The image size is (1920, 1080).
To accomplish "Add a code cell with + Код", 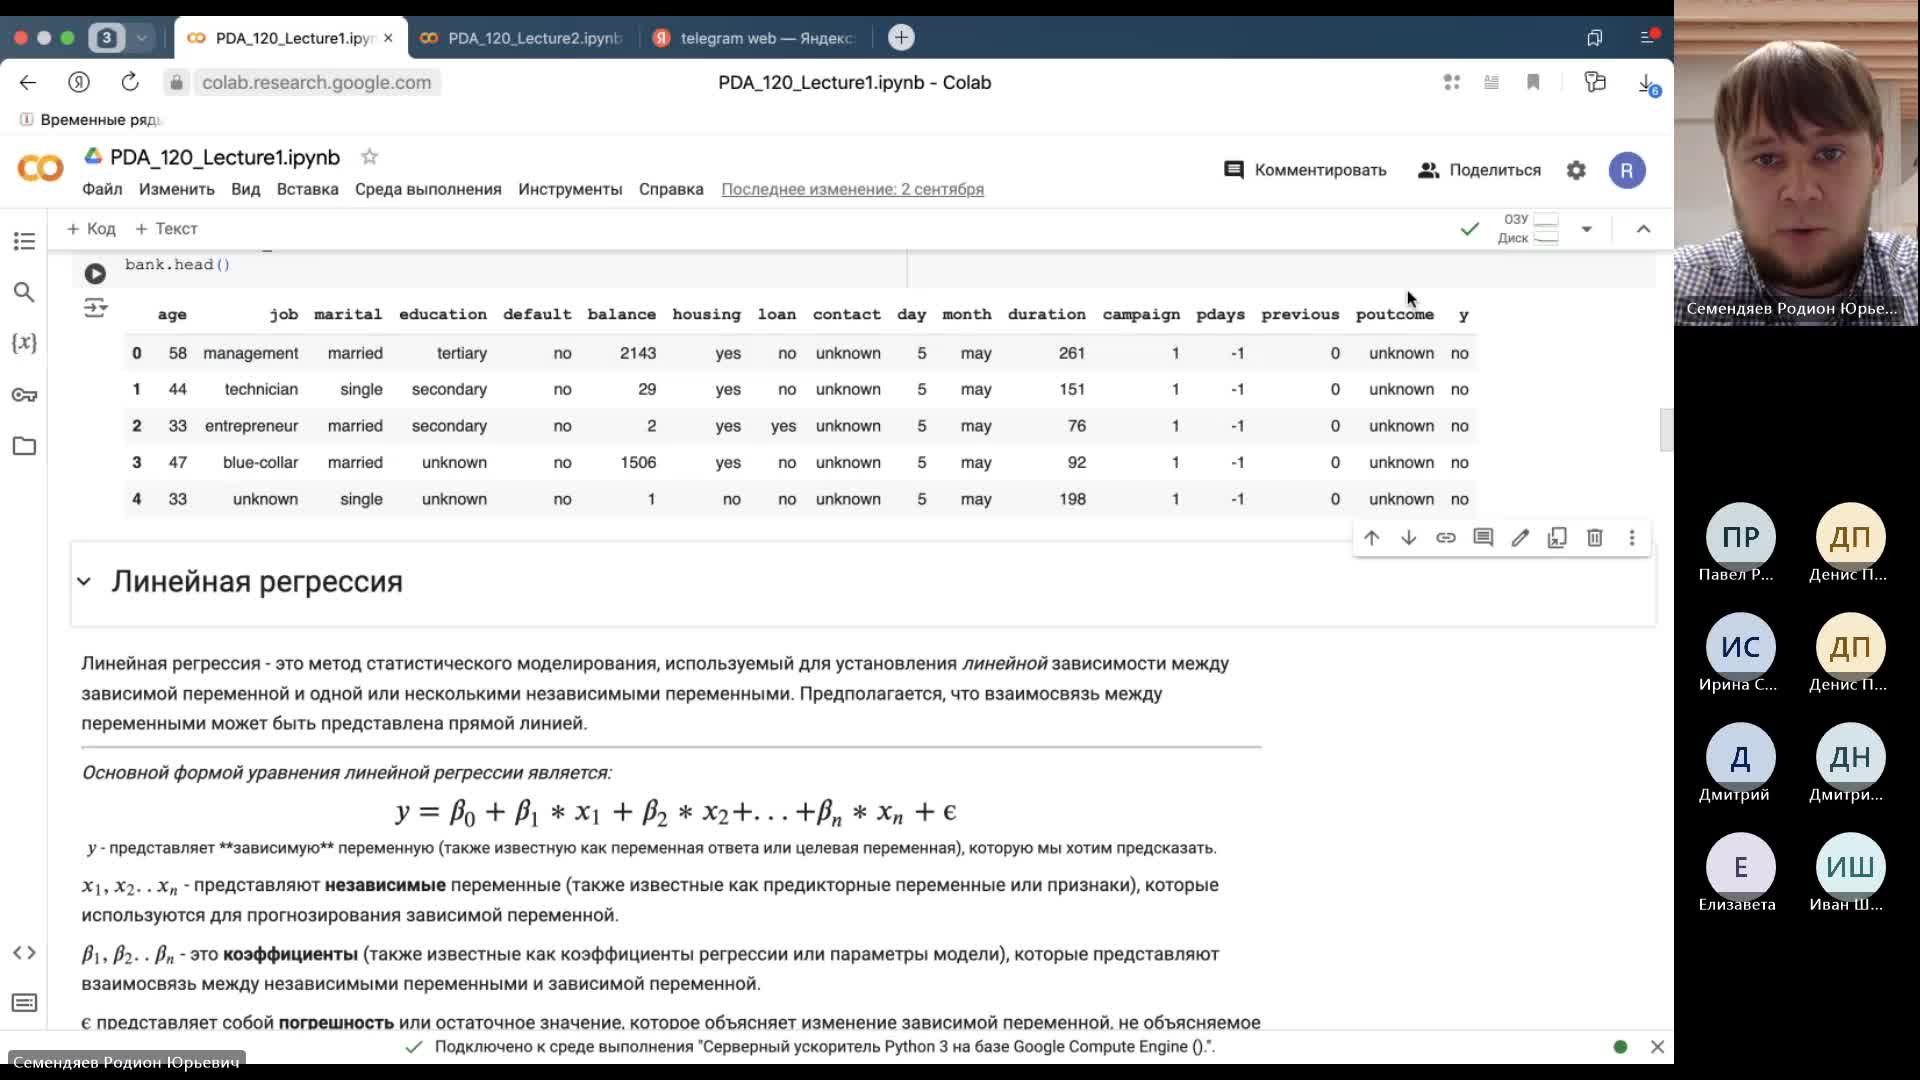I will [91, 229].
